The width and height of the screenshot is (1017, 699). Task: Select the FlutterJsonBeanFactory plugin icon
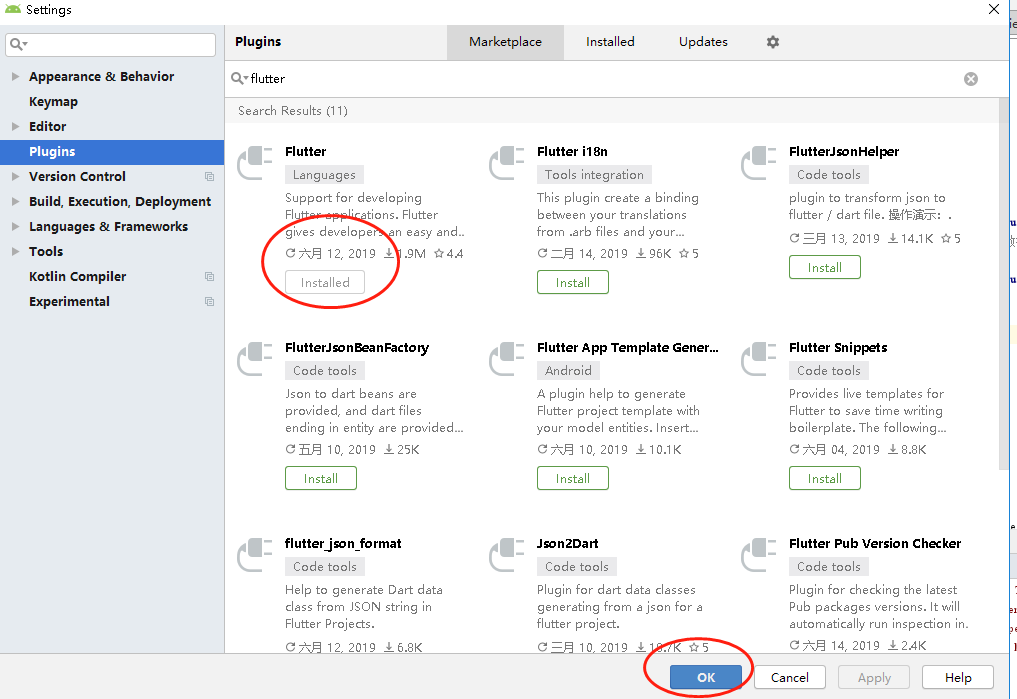[255, 359]
